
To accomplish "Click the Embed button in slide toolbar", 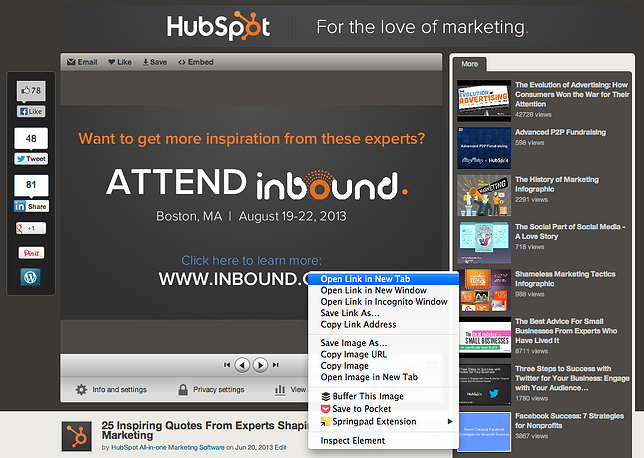I will click(x=196, y=62).
